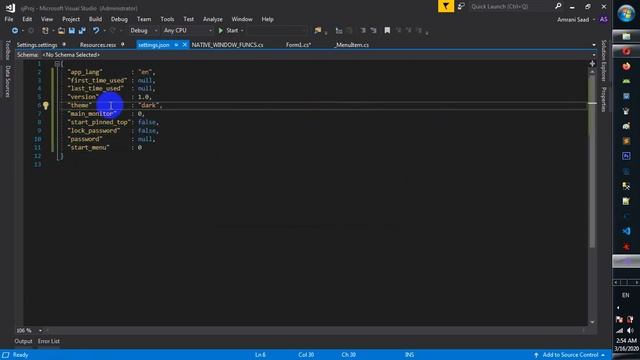640x360 pixels.
Task: Click the Windows Start orb
Action: coord(626,13)
